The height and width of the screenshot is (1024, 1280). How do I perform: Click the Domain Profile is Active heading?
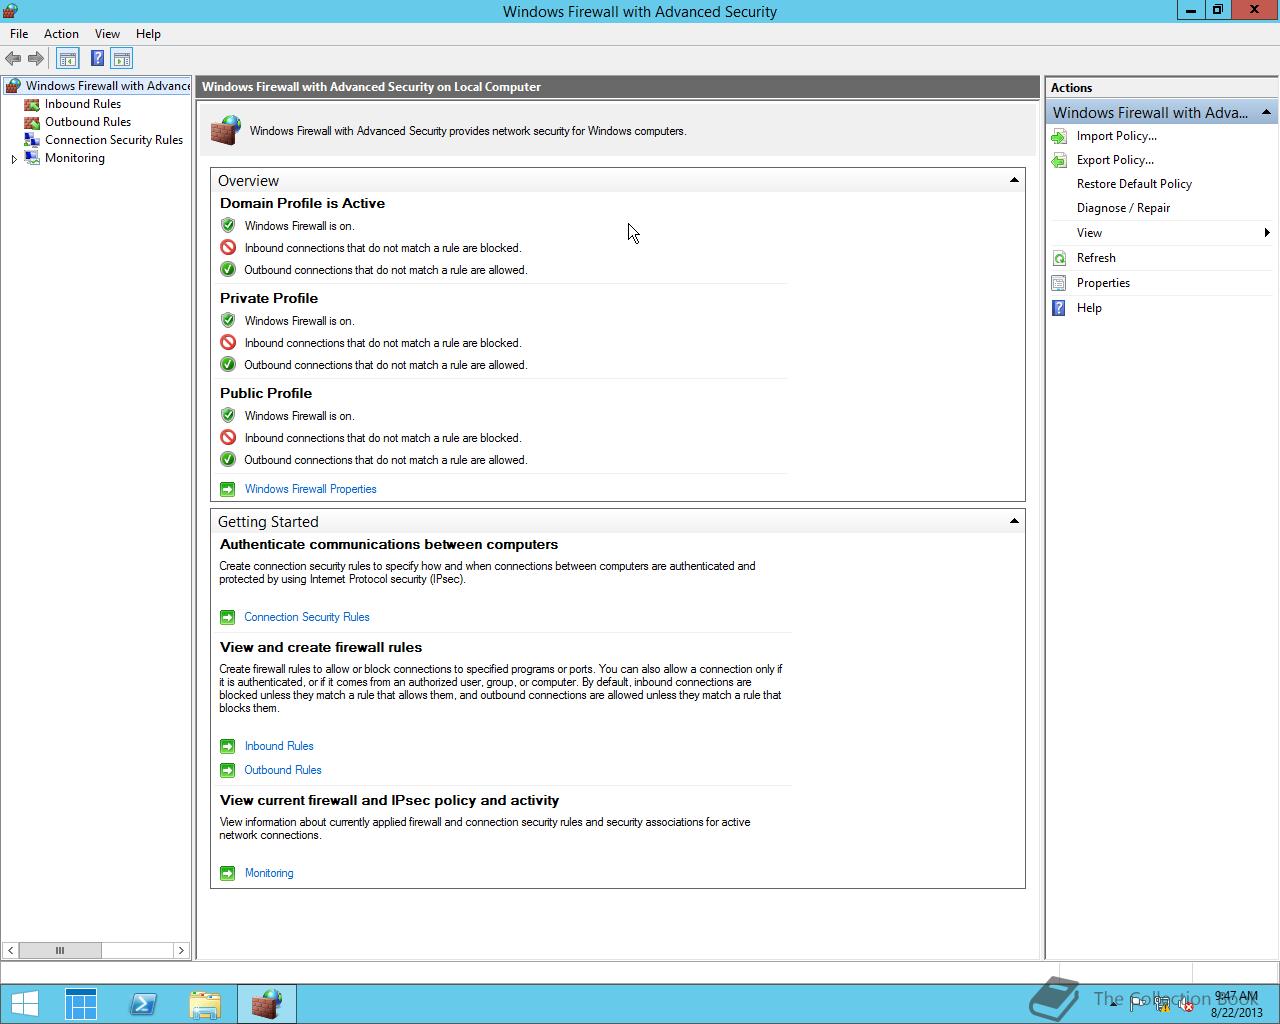tap(302, 203)
